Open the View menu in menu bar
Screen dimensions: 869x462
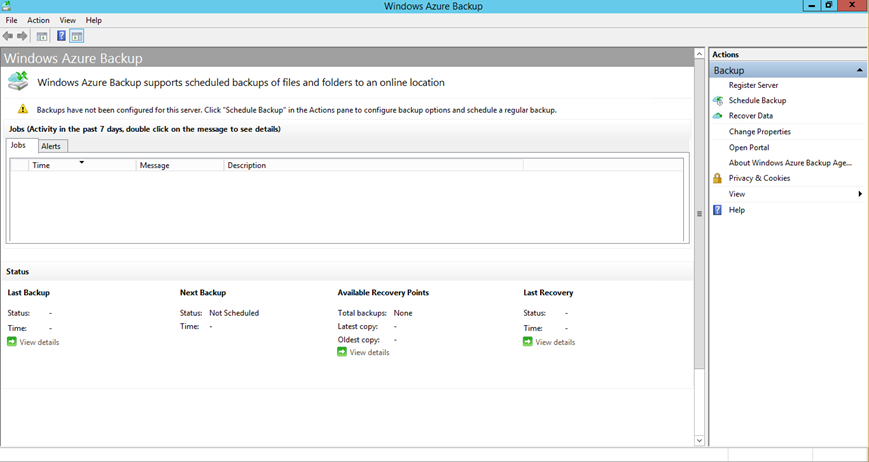point(68,20)
